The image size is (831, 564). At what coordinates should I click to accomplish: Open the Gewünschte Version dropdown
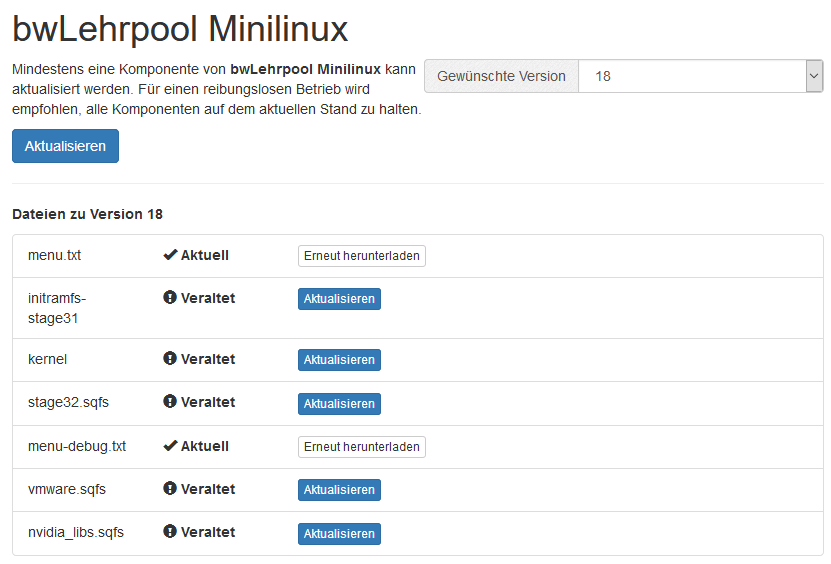700,76
